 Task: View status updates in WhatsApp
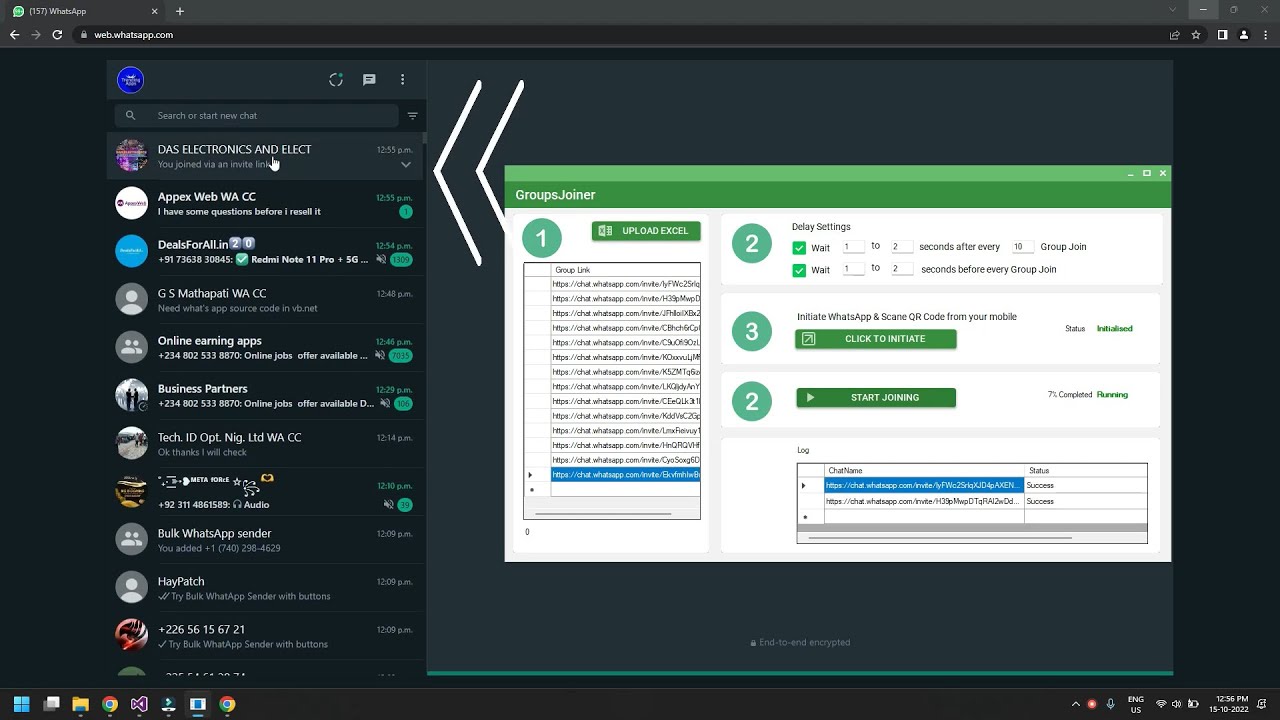point(336,79)
